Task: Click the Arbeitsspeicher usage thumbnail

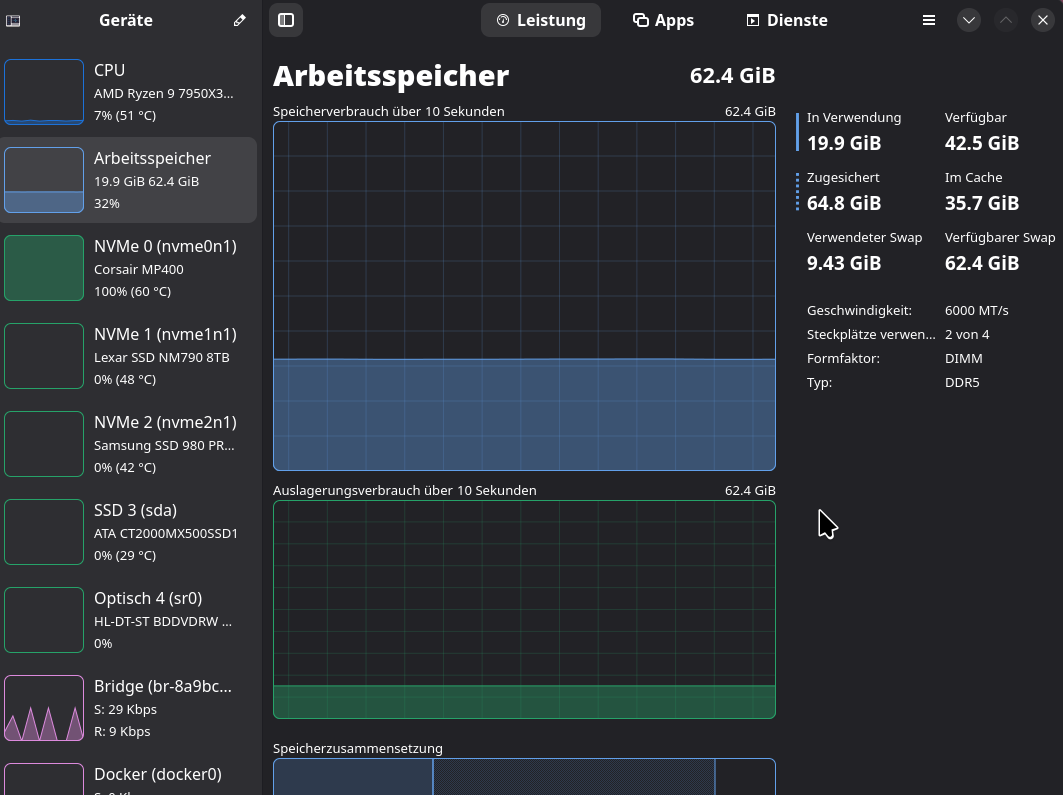Action: (x=44, y=180)
